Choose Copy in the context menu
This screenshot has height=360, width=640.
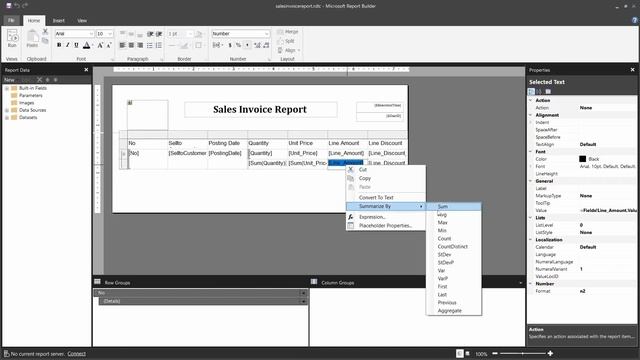point(386,178)
